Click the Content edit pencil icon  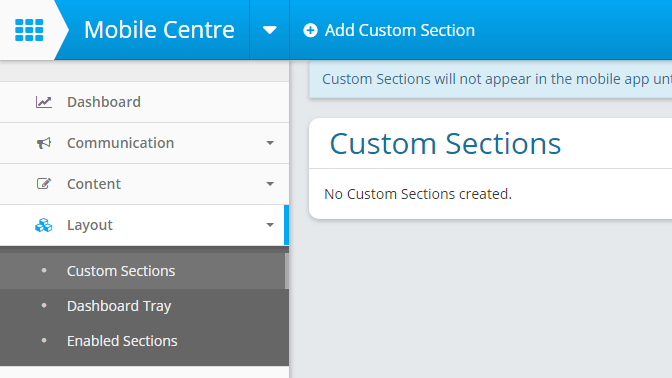(x=44, y=184)
